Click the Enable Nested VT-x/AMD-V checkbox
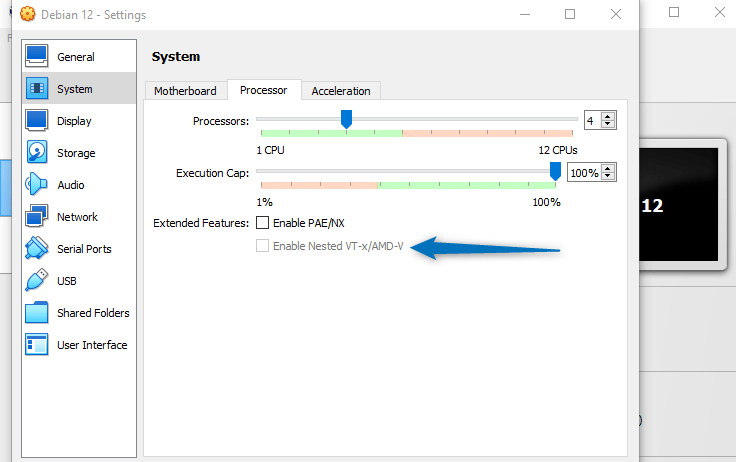 coord(263,246)
